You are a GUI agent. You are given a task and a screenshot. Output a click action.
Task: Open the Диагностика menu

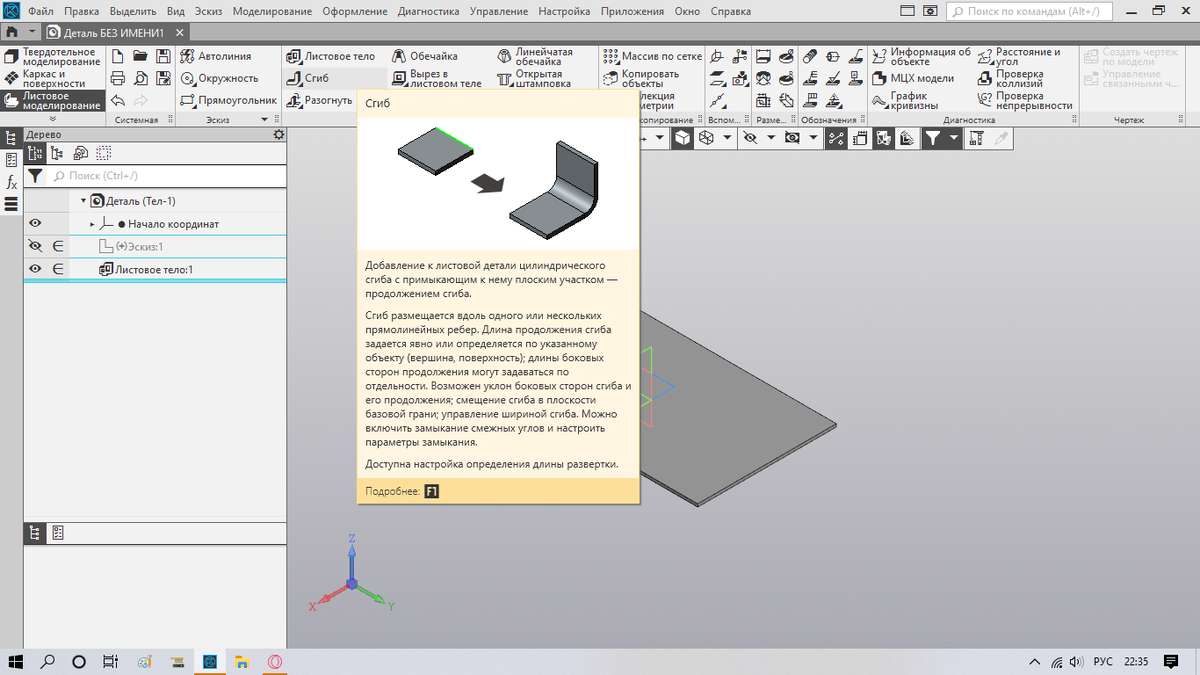click(428, 12)
